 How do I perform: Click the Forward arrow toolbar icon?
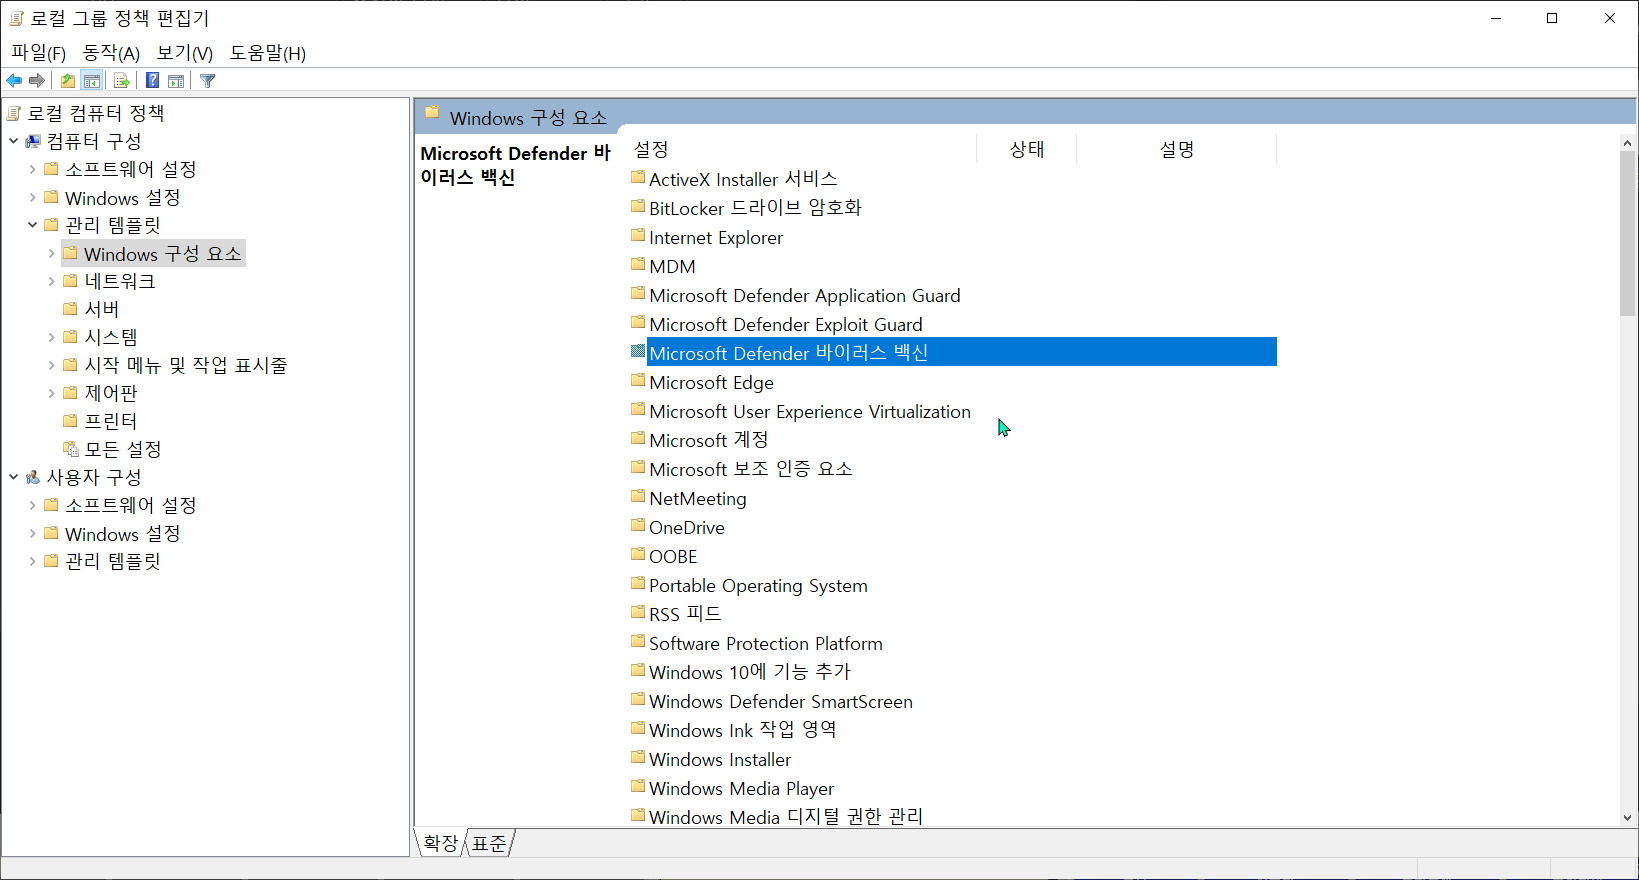(37, 81)
